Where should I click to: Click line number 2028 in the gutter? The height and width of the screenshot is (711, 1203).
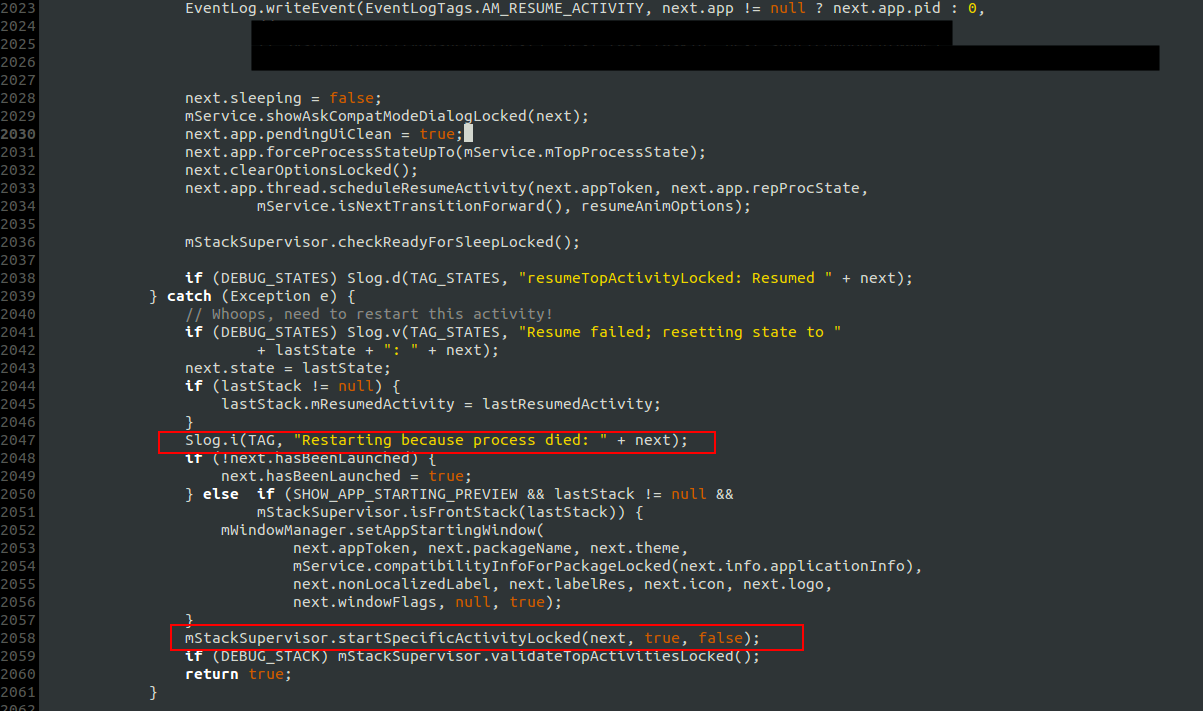18,98
